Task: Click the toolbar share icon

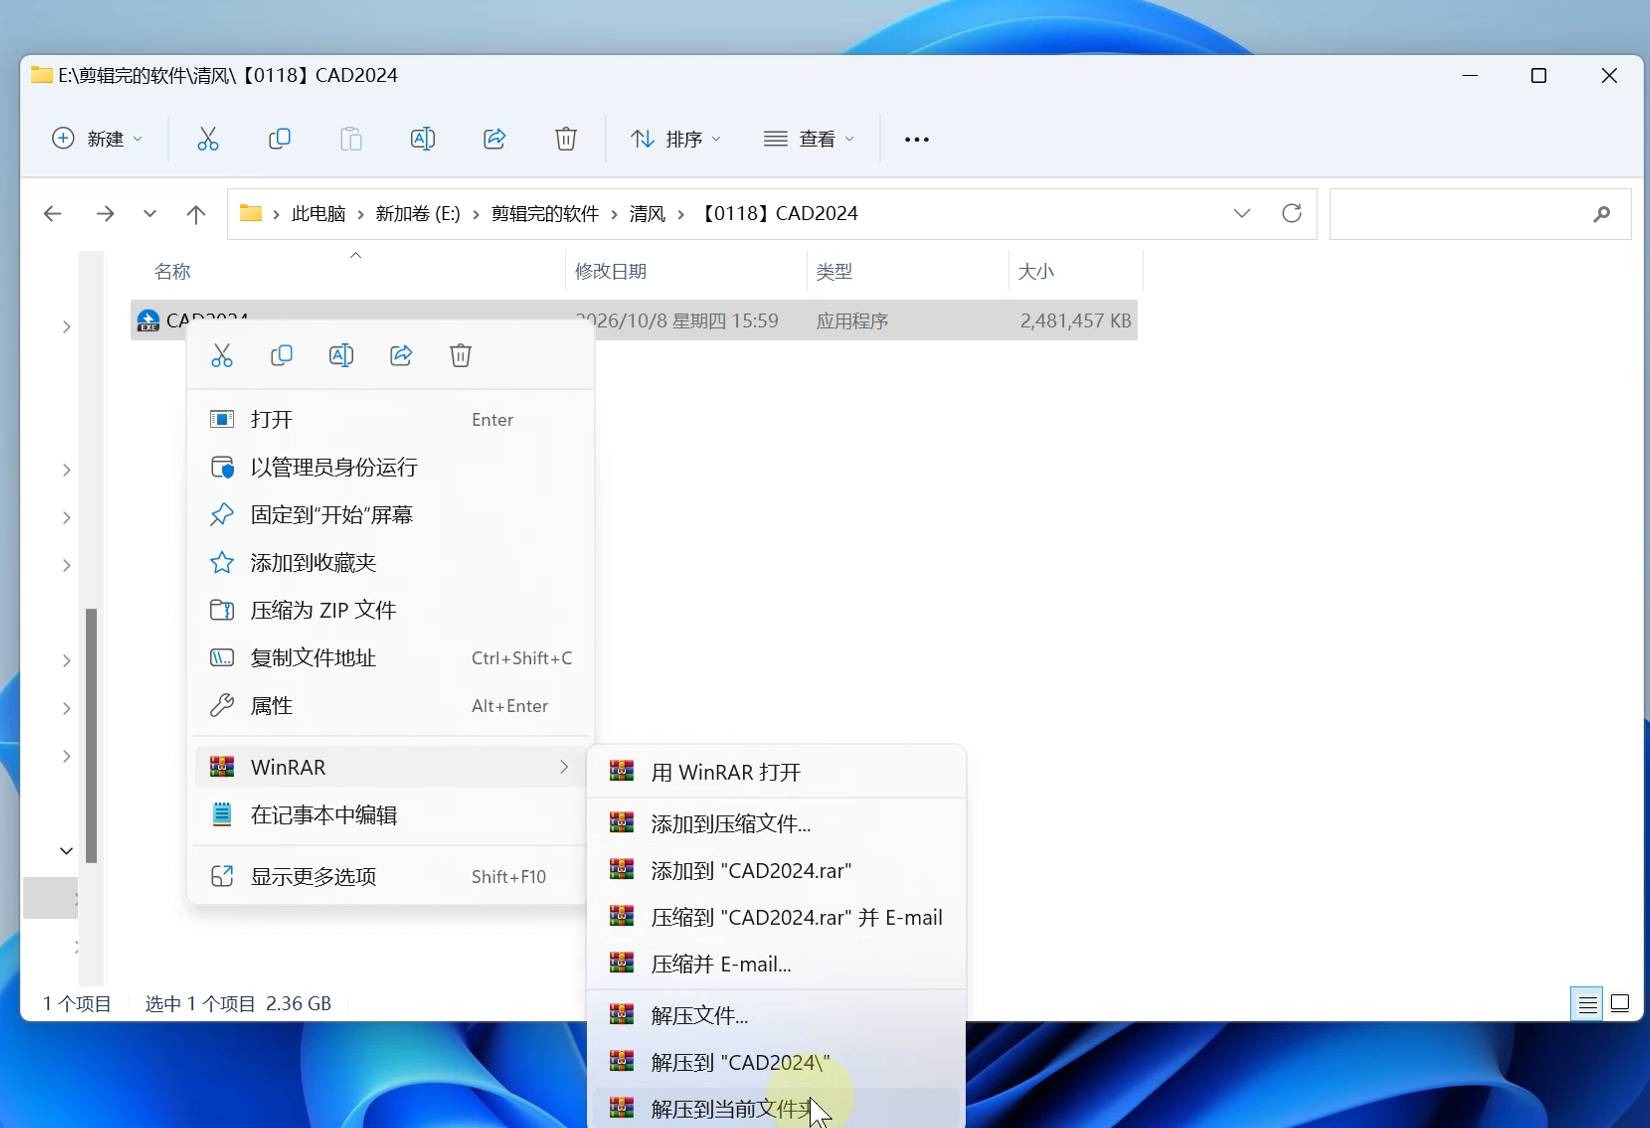Action: 494,139
